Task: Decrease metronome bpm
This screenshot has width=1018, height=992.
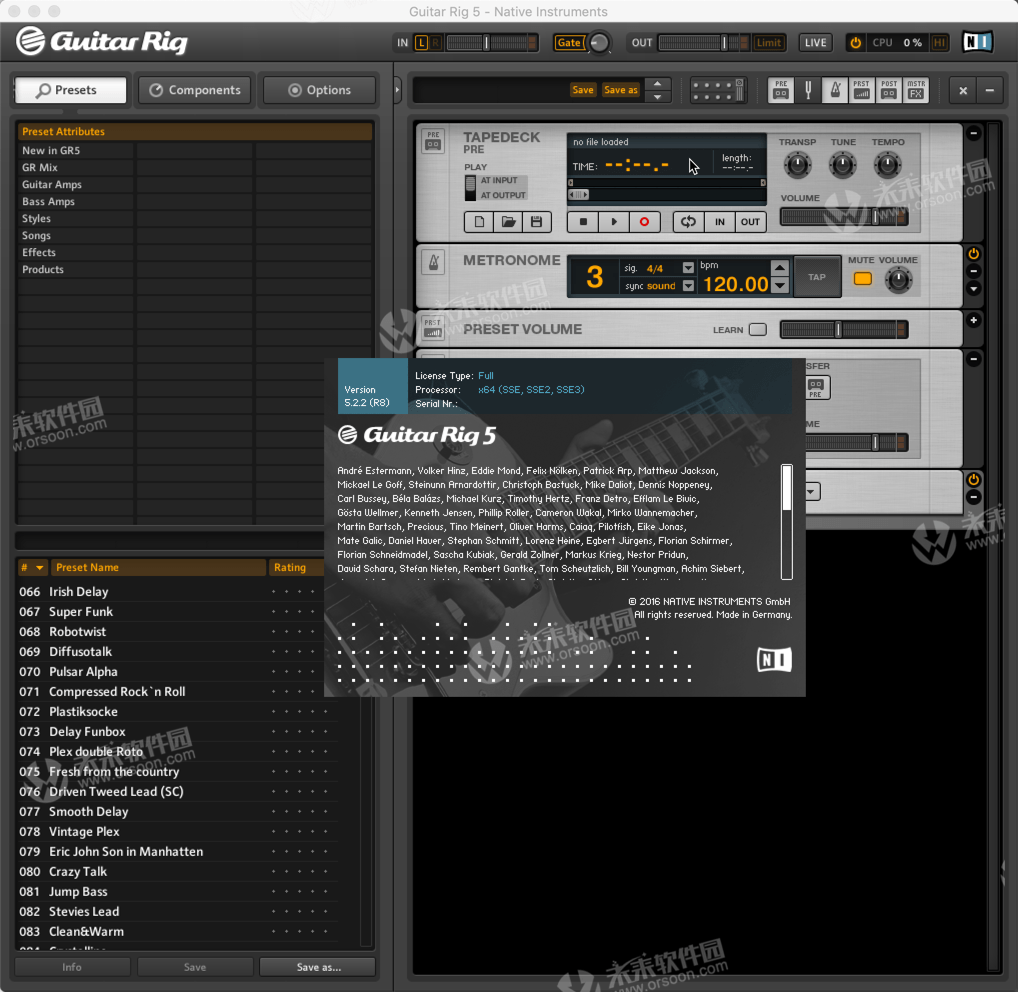Action: pyautogui.click(x=780, y=285)
